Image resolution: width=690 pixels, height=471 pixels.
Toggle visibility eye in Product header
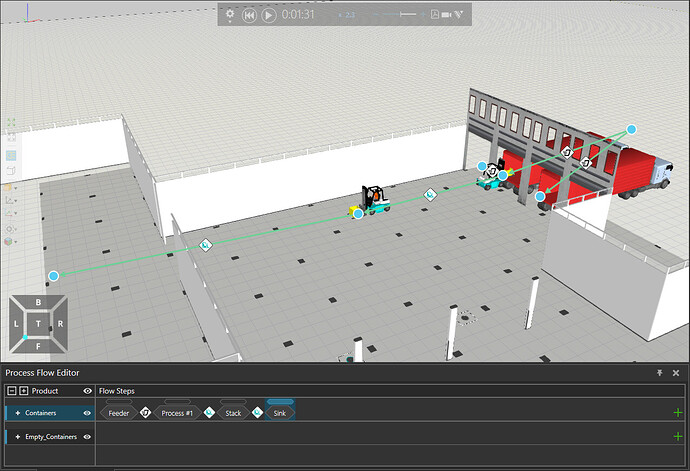(87, 390)
